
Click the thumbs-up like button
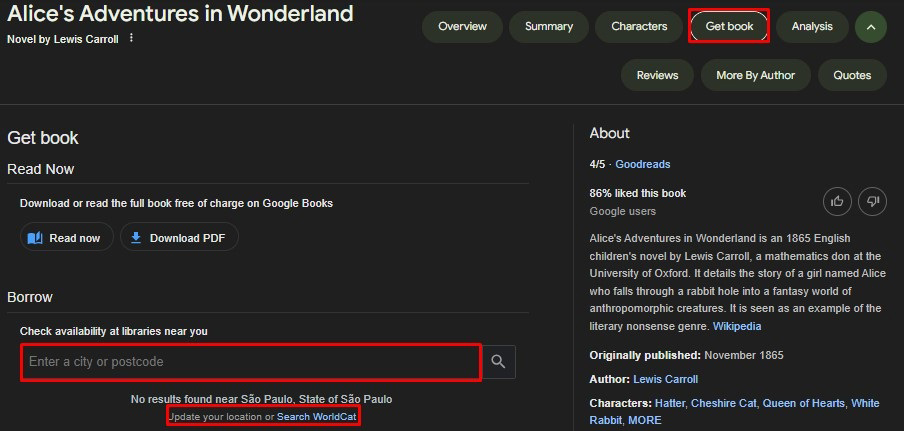coord(837,201)
